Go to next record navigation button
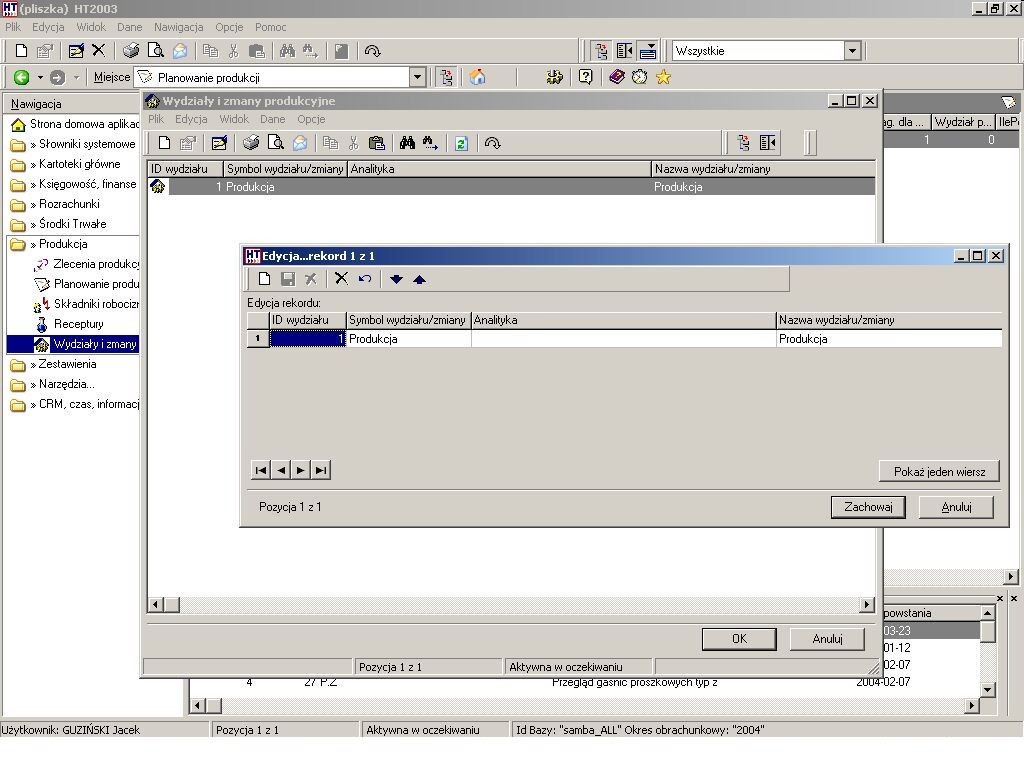Screen dimensions: 1024x768 pyautogui.click(x=300, y=470)
